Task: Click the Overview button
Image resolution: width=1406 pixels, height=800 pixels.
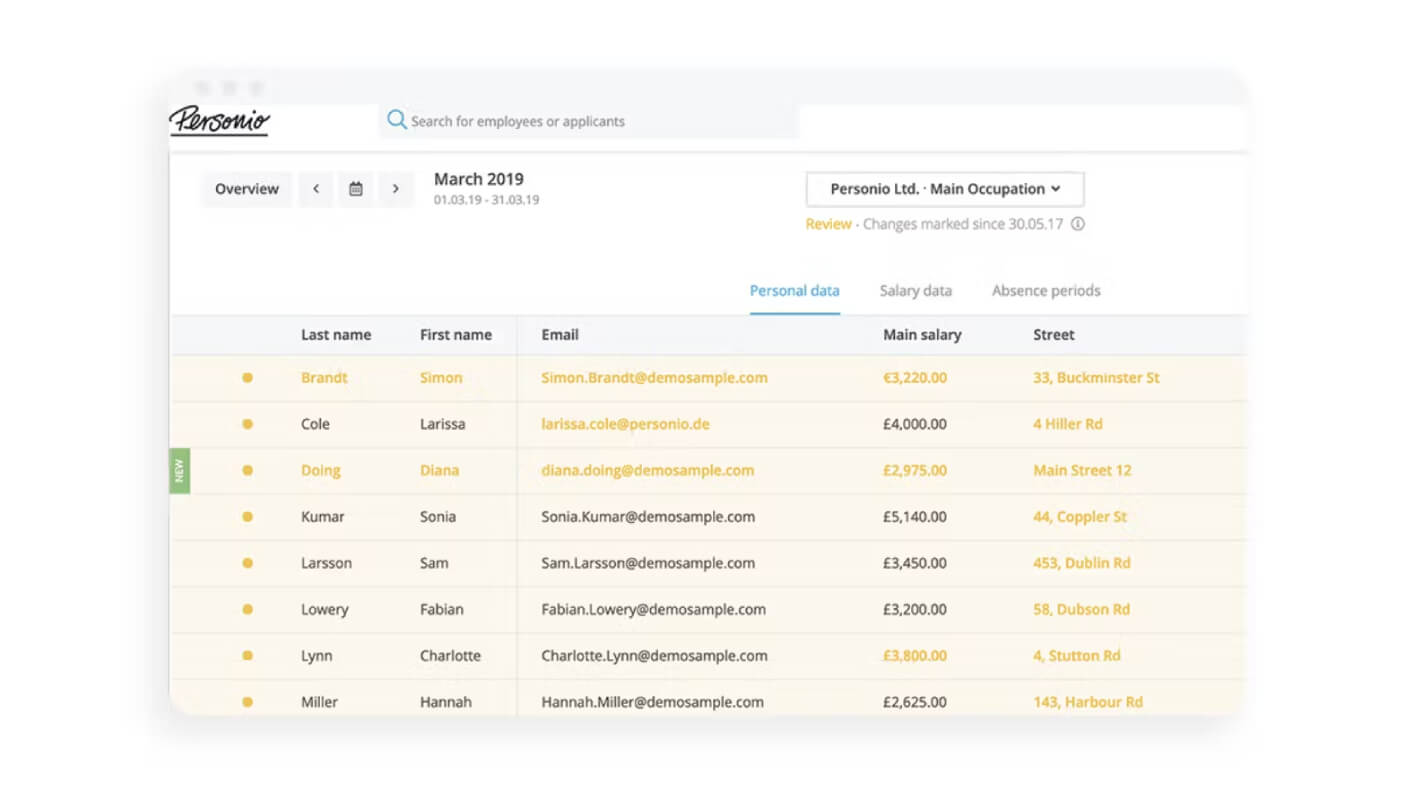Action: (247, 189)
